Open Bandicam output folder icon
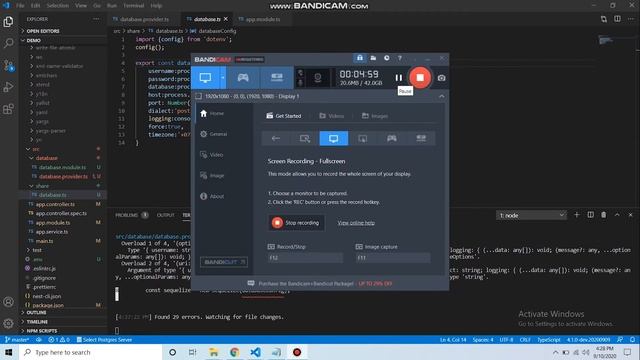The height and width of the screenshot is (360, 640). [x=373, y=58]
